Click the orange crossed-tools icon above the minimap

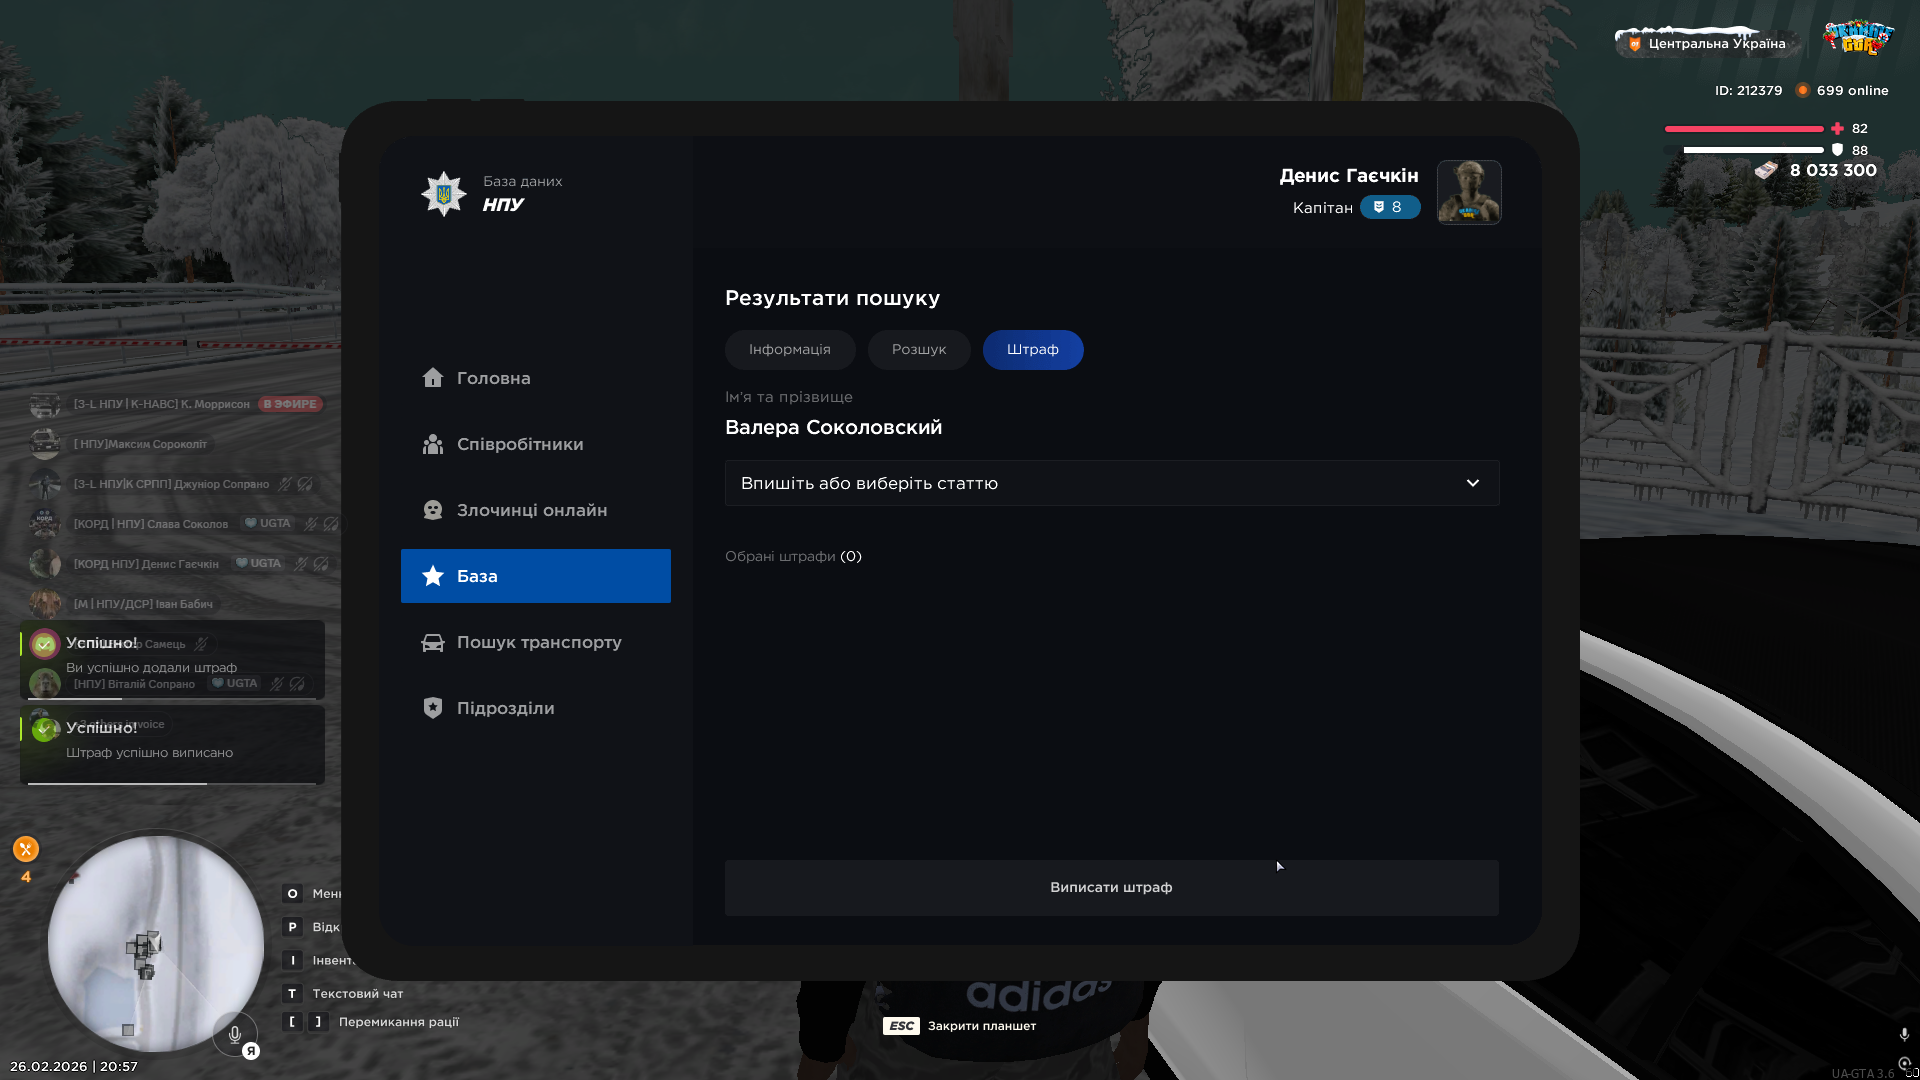coord(26,849)
